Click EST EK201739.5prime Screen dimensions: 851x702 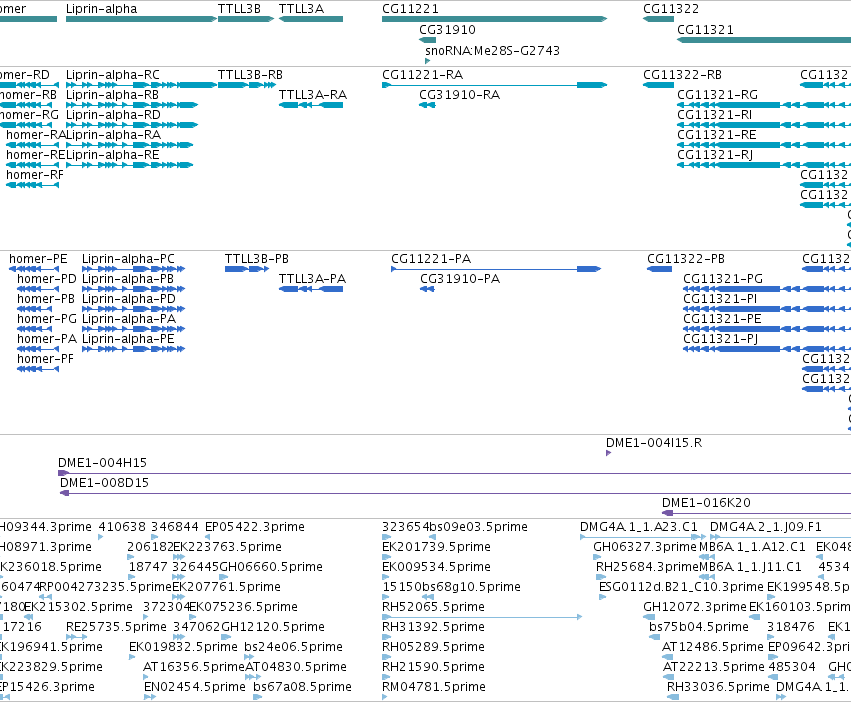(x=386, y=557)
